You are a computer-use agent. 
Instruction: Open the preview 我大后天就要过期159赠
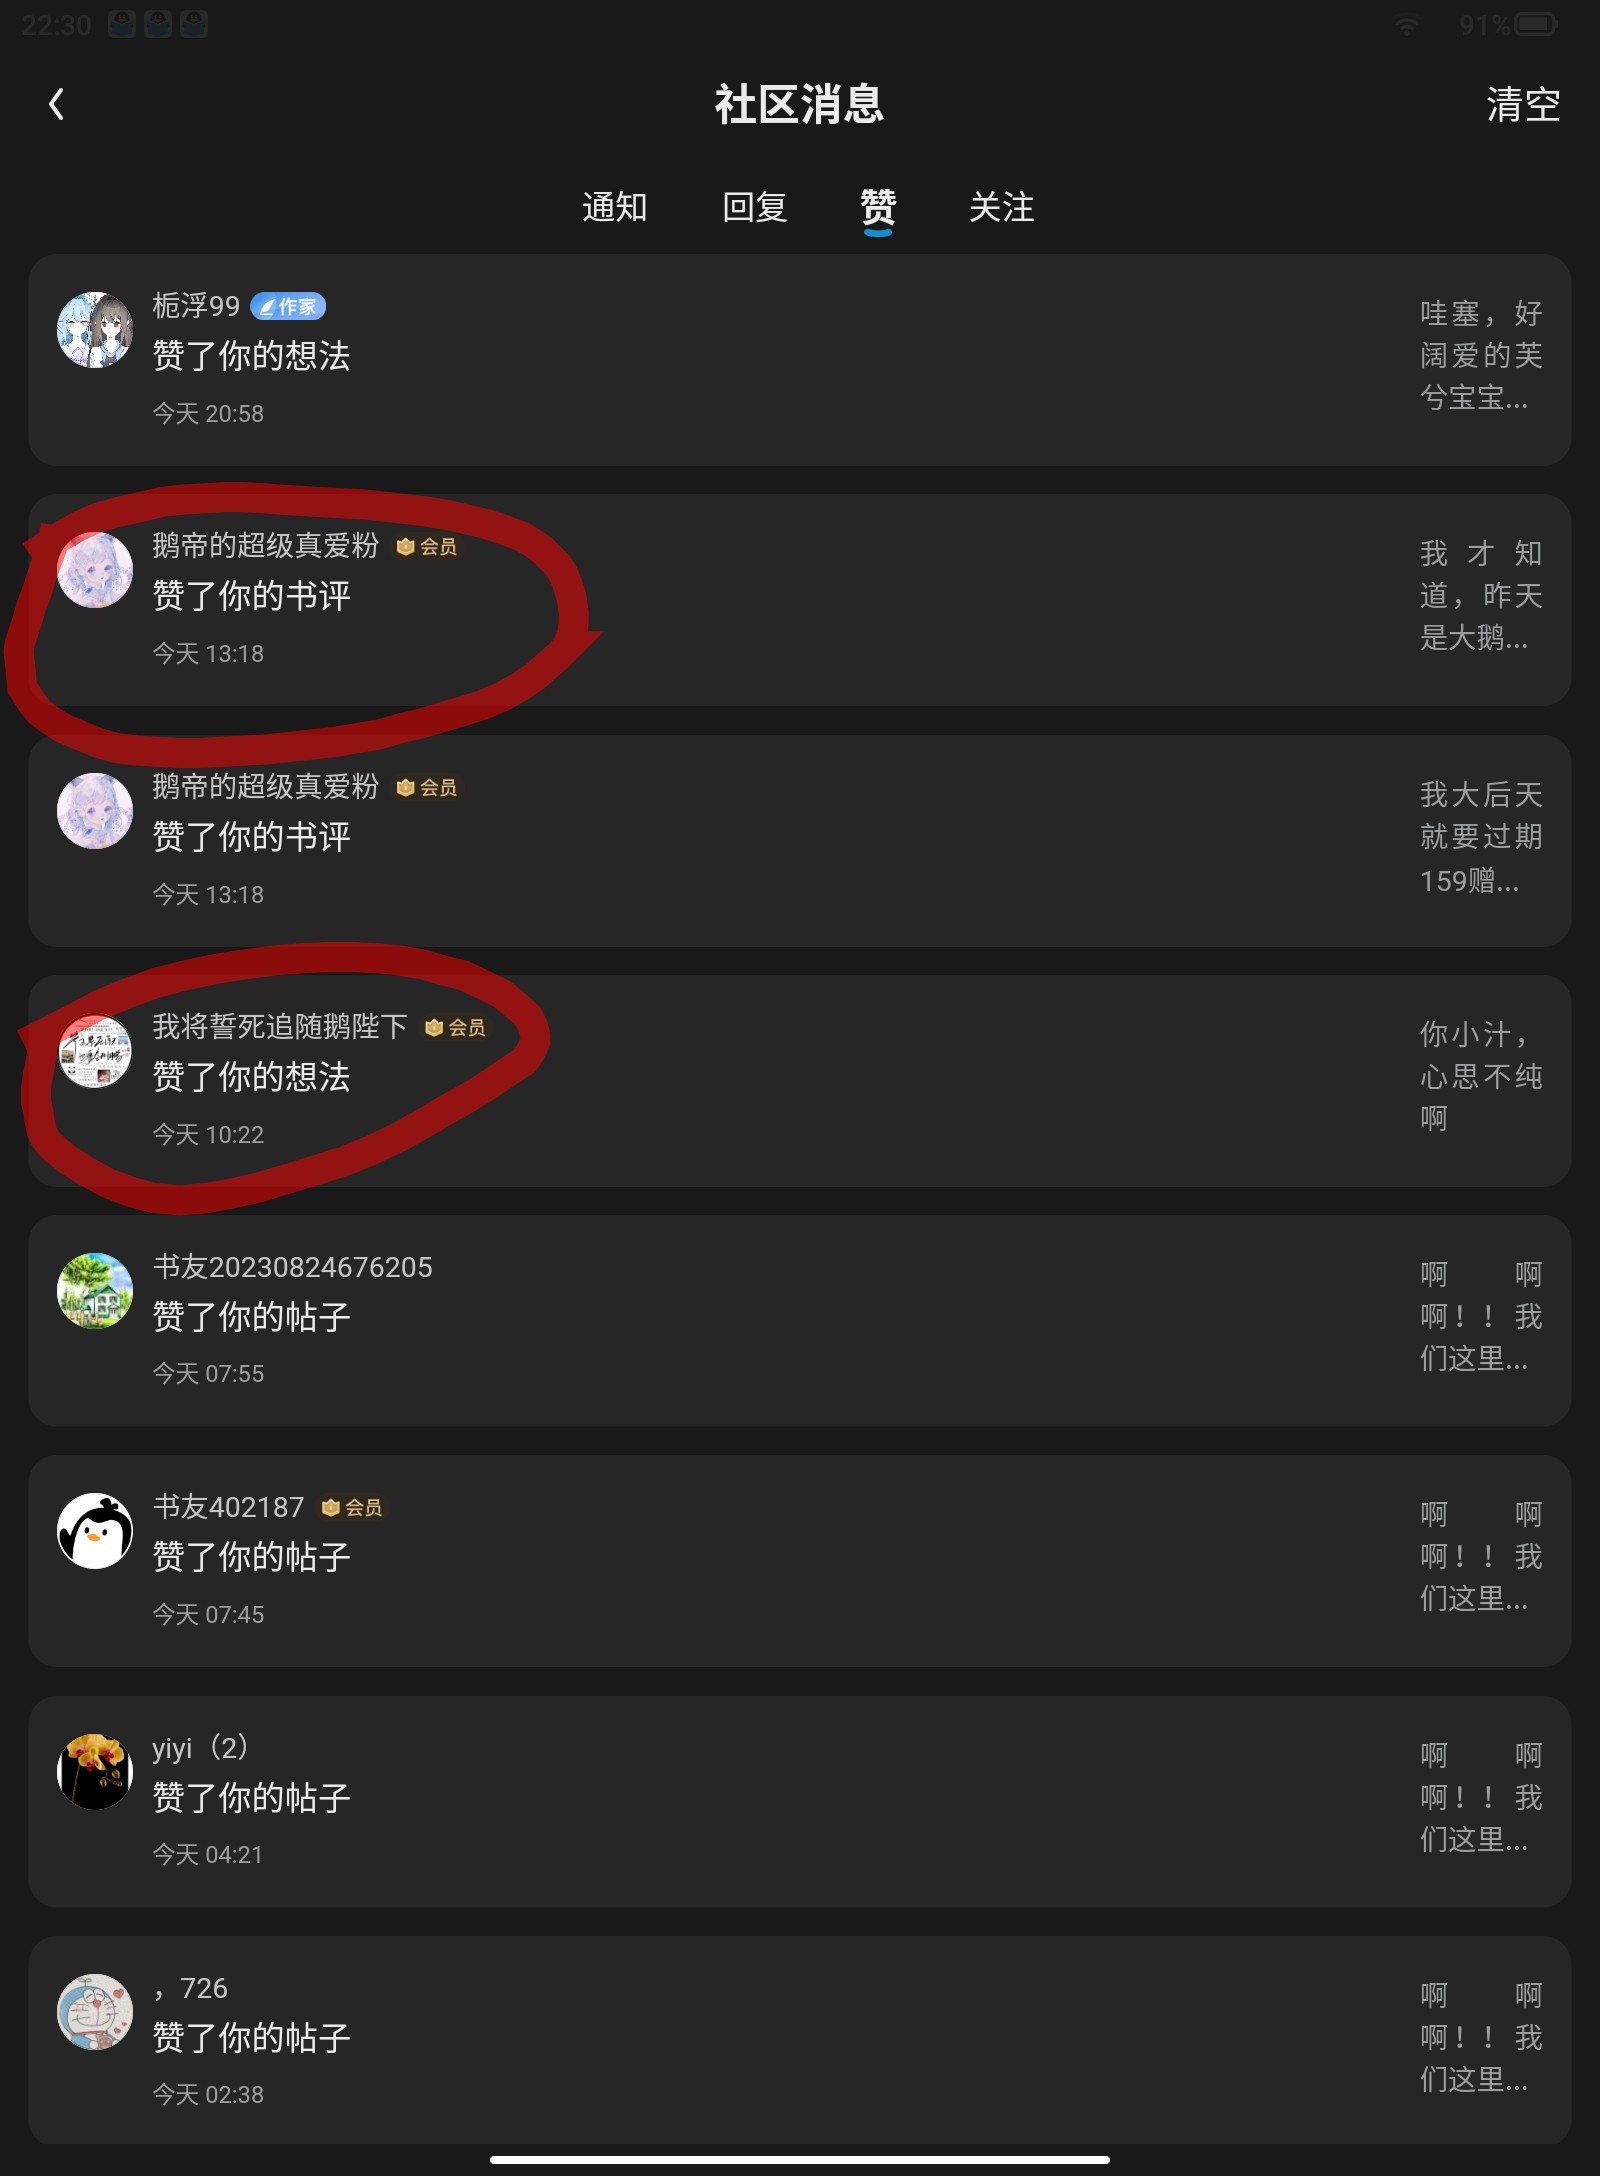[1481, 837]
